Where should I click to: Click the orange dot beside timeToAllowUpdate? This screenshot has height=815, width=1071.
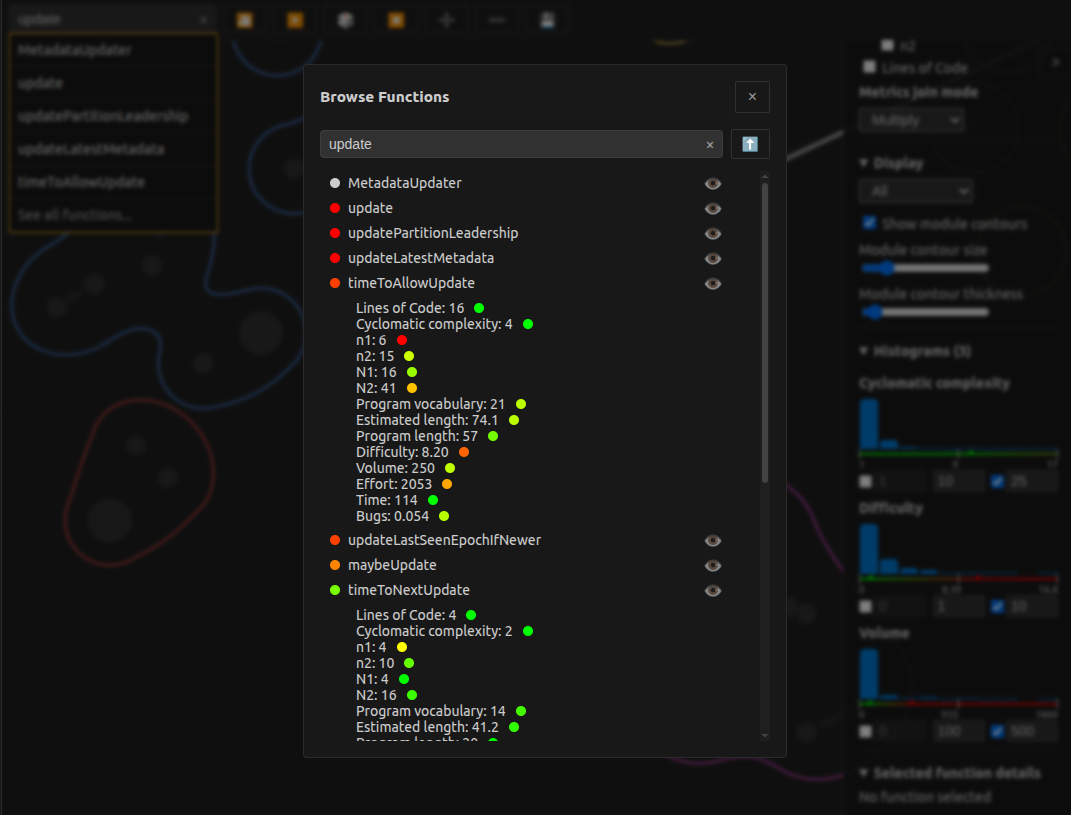point(335,284)
